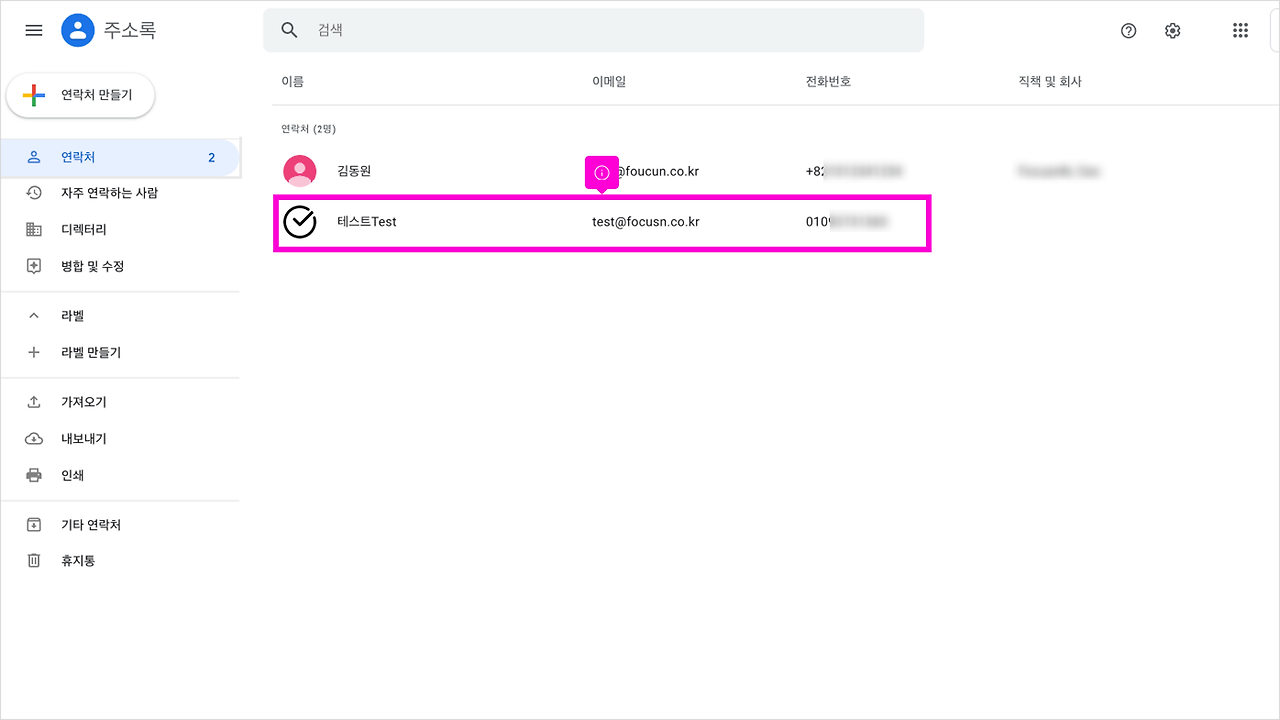Select the 디렉터리 building icon
The image size is (1280, 720).
[x=33, y=229]
